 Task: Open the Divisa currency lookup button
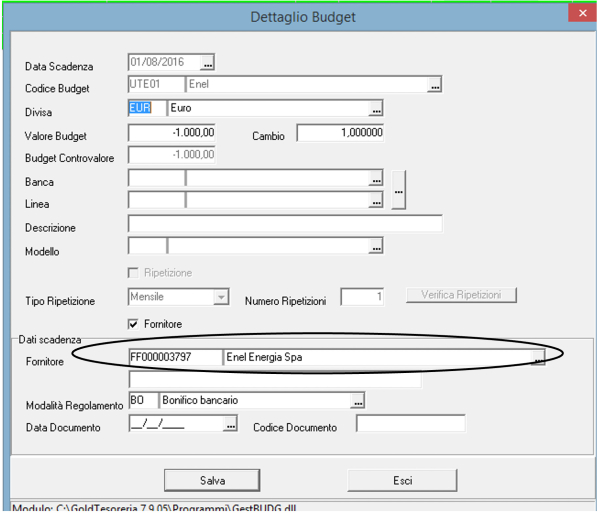click(376, 108)
